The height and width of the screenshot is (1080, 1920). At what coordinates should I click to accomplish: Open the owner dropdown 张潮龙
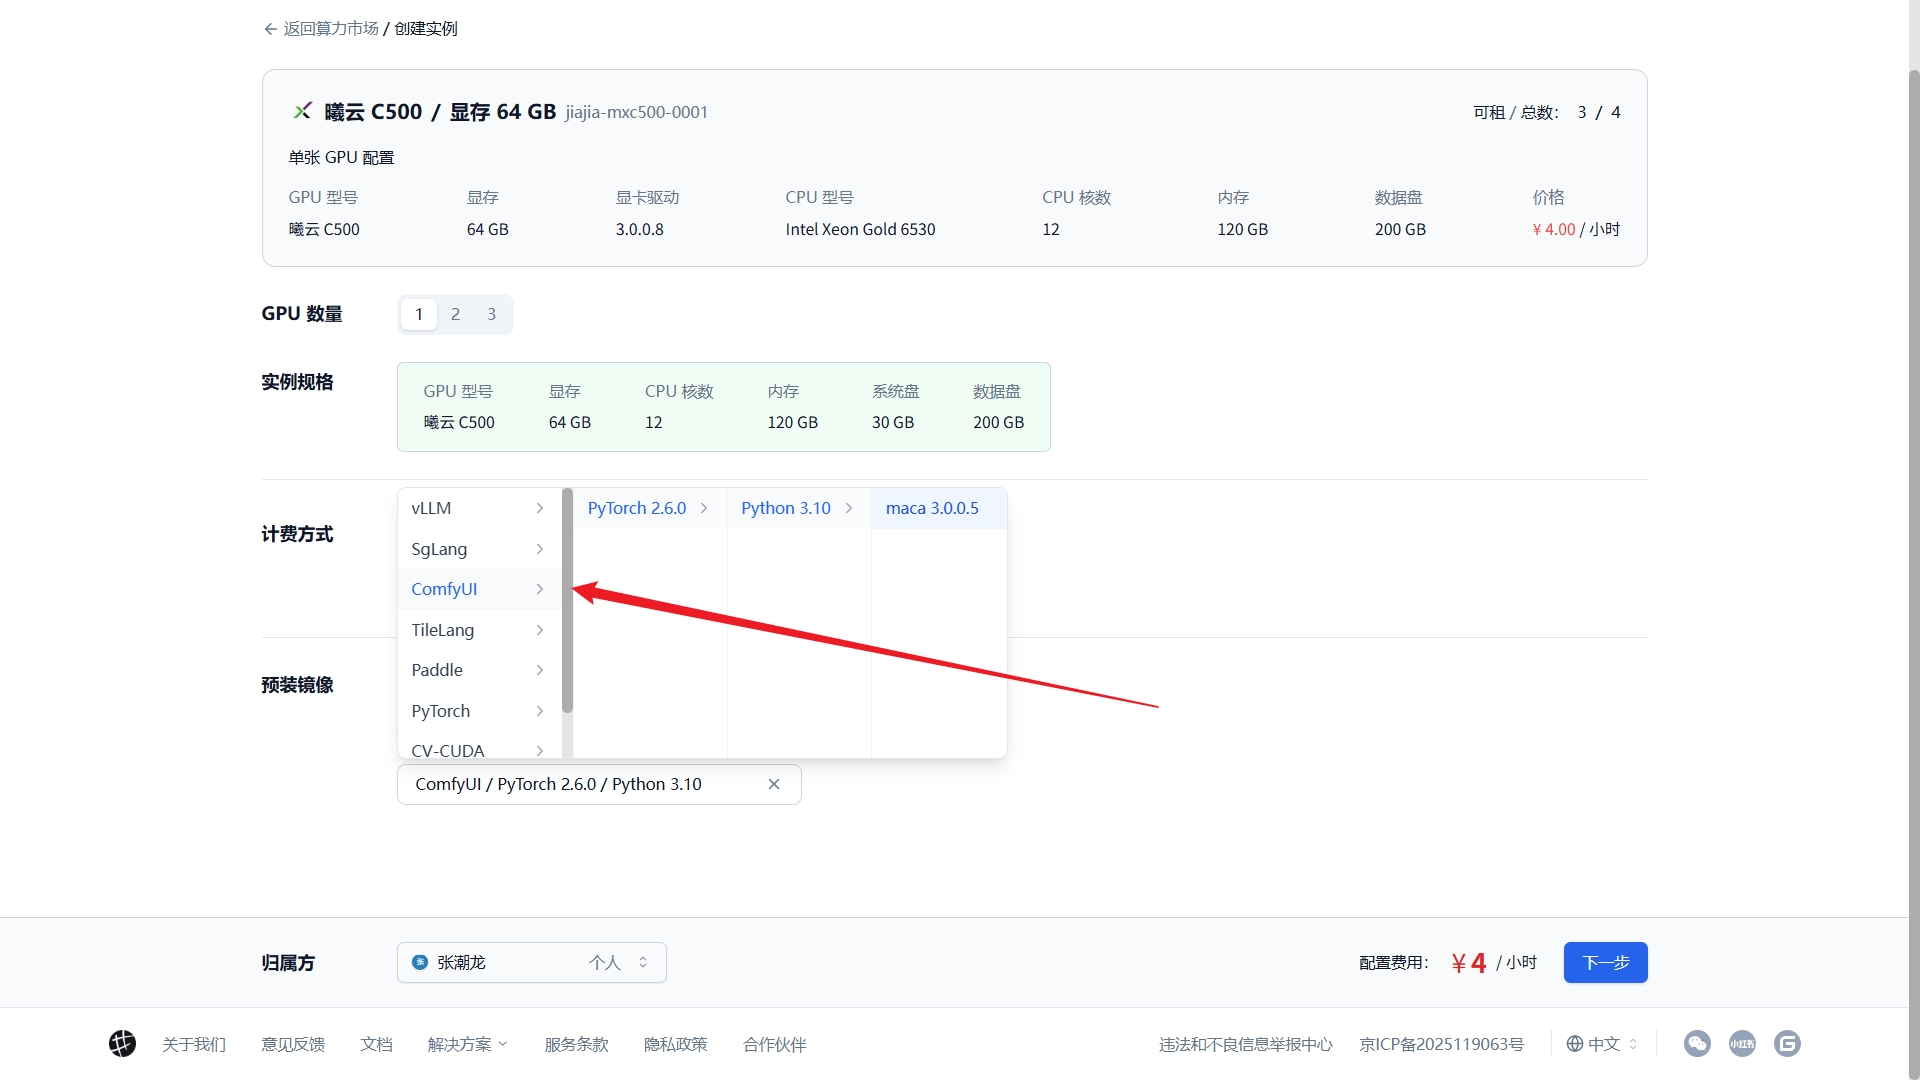pos(531,962)
